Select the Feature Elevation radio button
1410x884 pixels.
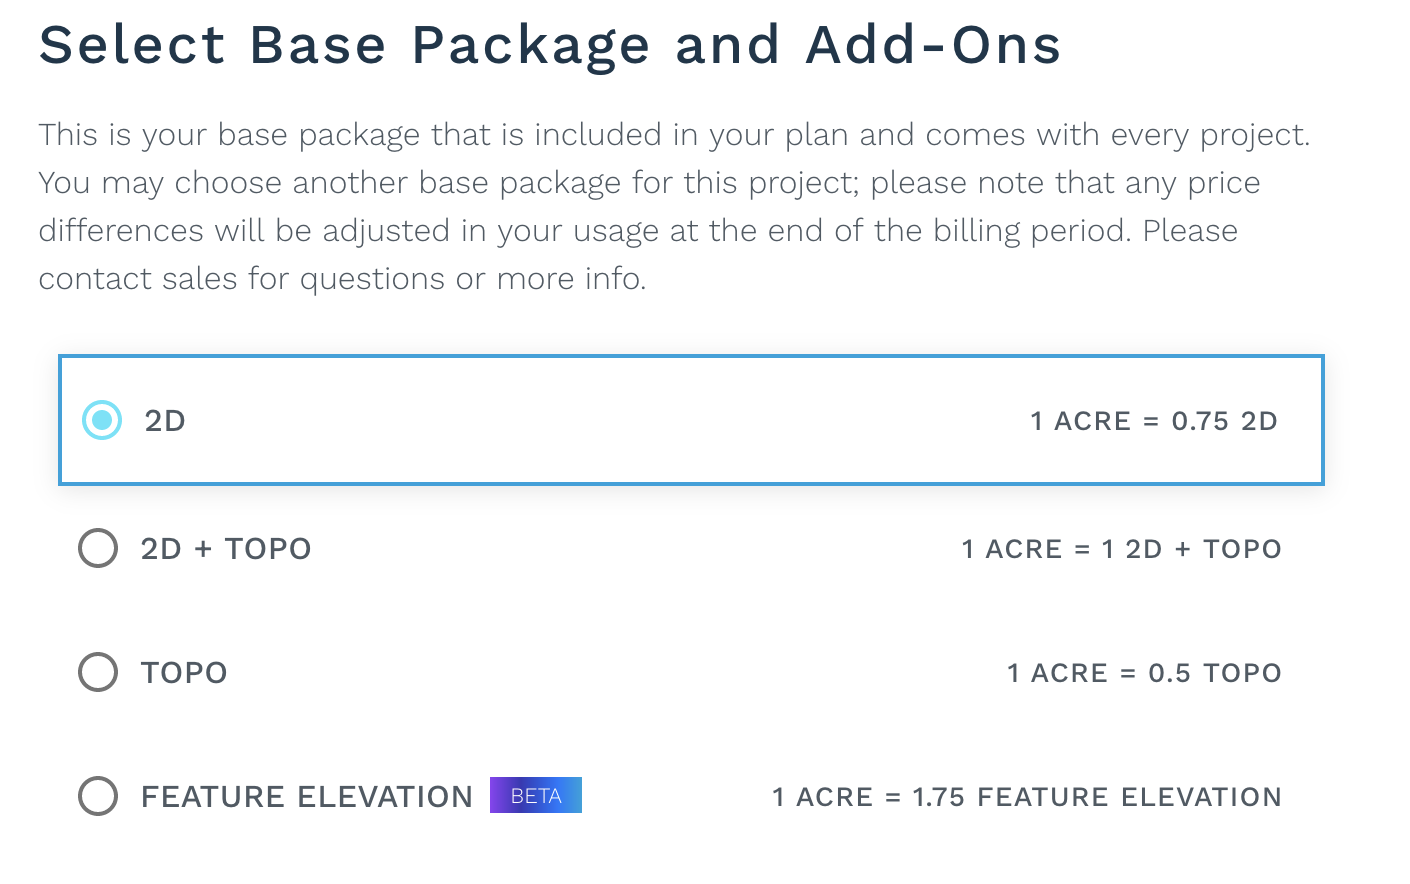pos(98,796)
